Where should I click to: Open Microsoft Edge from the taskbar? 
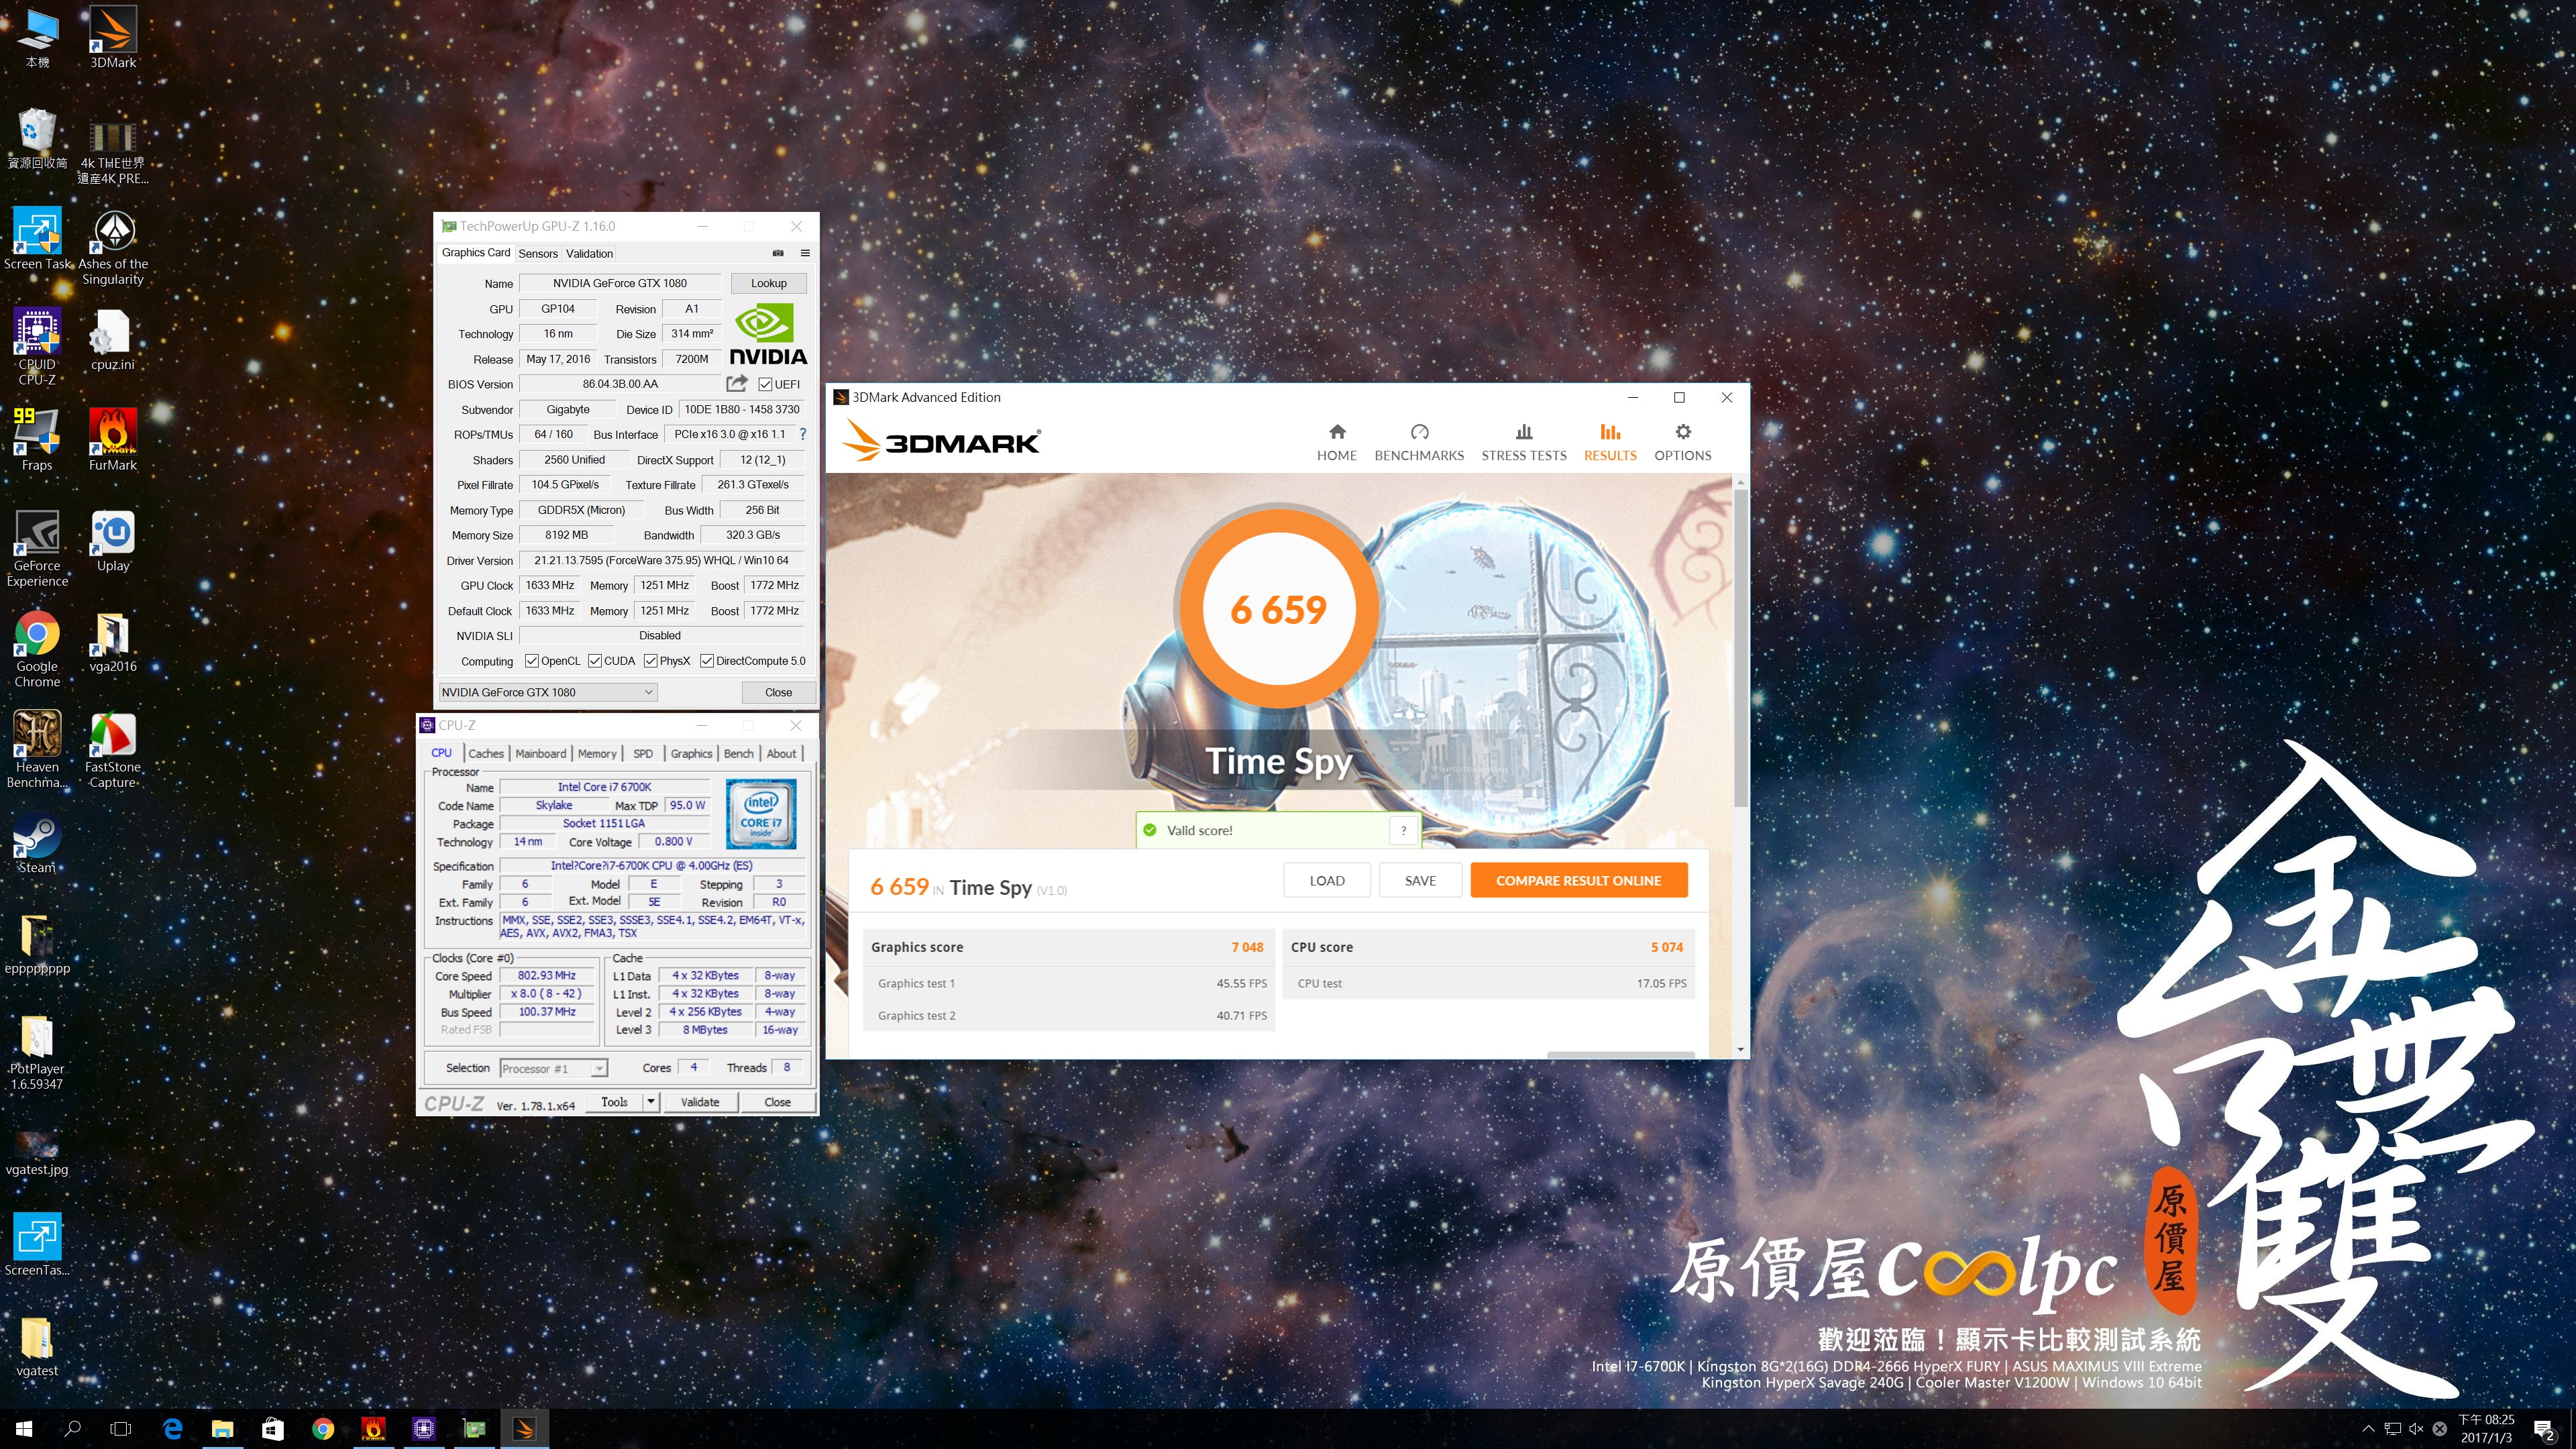tap(172, 1429)
